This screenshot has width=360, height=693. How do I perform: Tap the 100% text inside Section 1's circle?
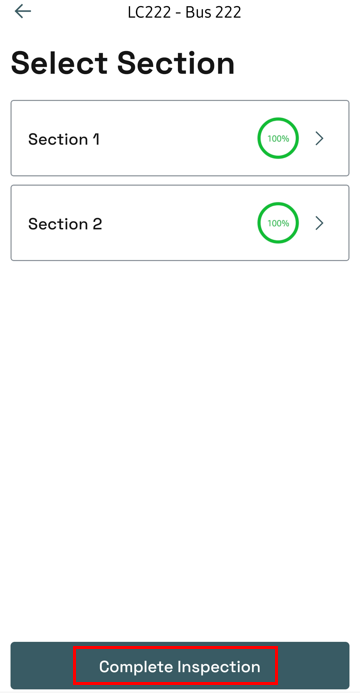[278, 138]
